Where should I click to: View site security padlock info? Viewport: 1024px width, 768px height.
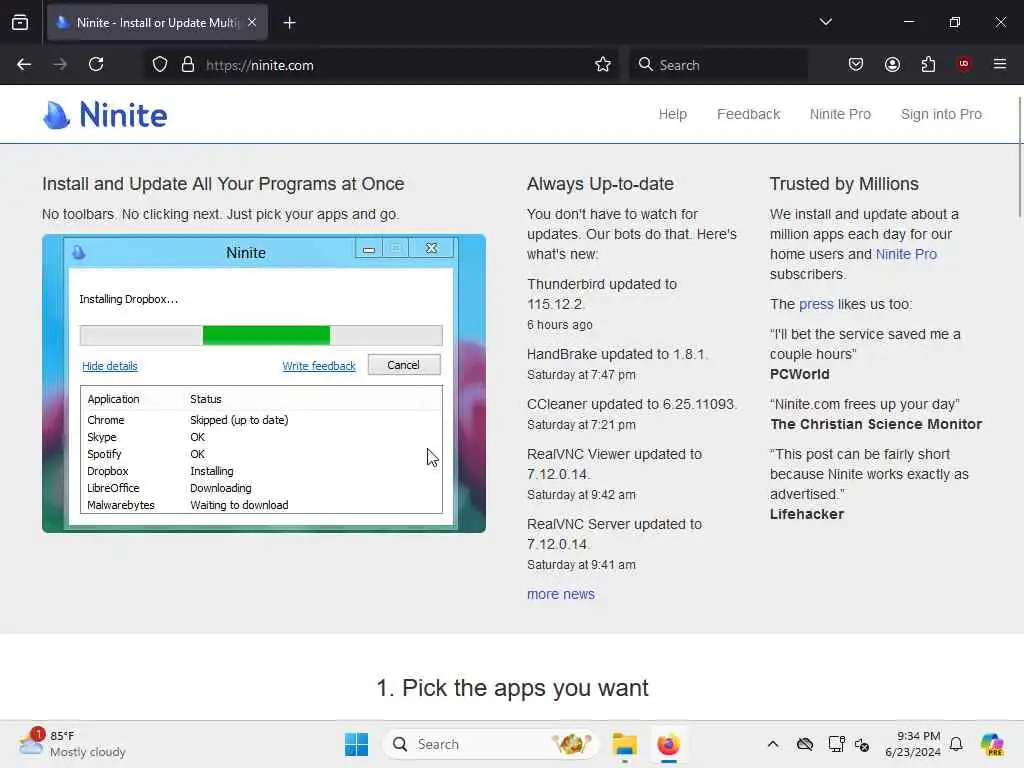188,65
